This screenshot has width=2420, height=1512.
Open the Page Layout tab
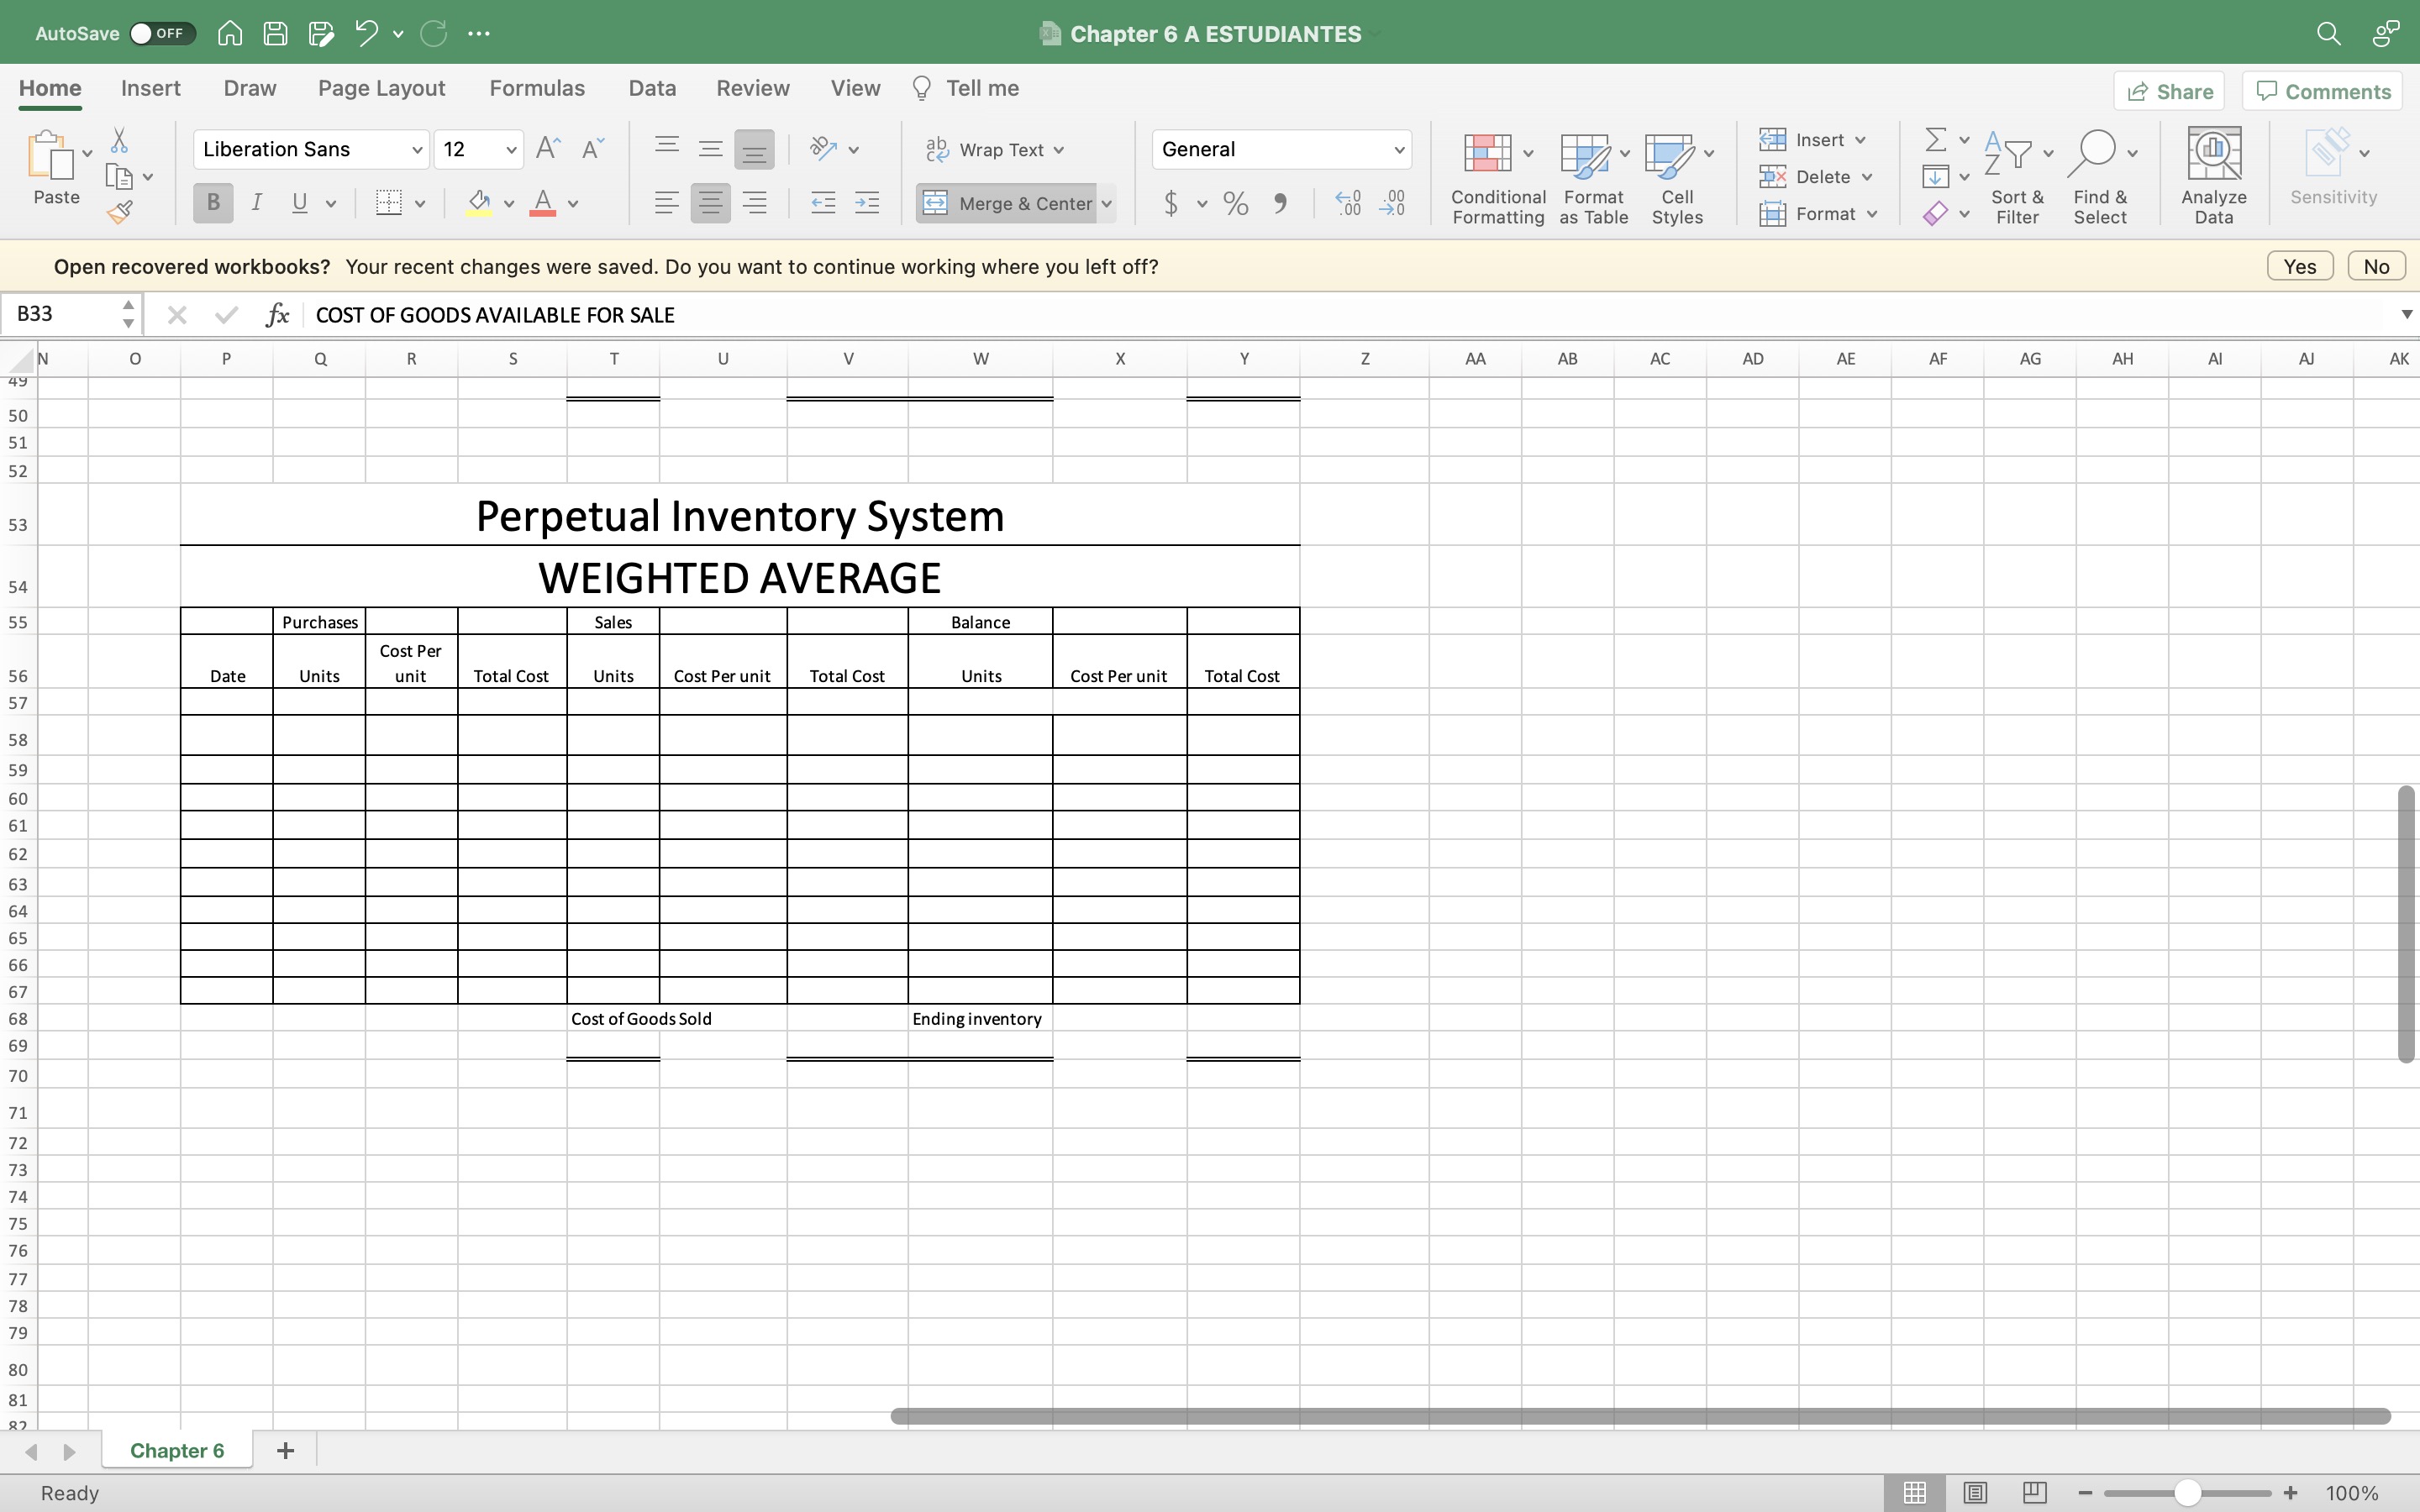(381, 88)
